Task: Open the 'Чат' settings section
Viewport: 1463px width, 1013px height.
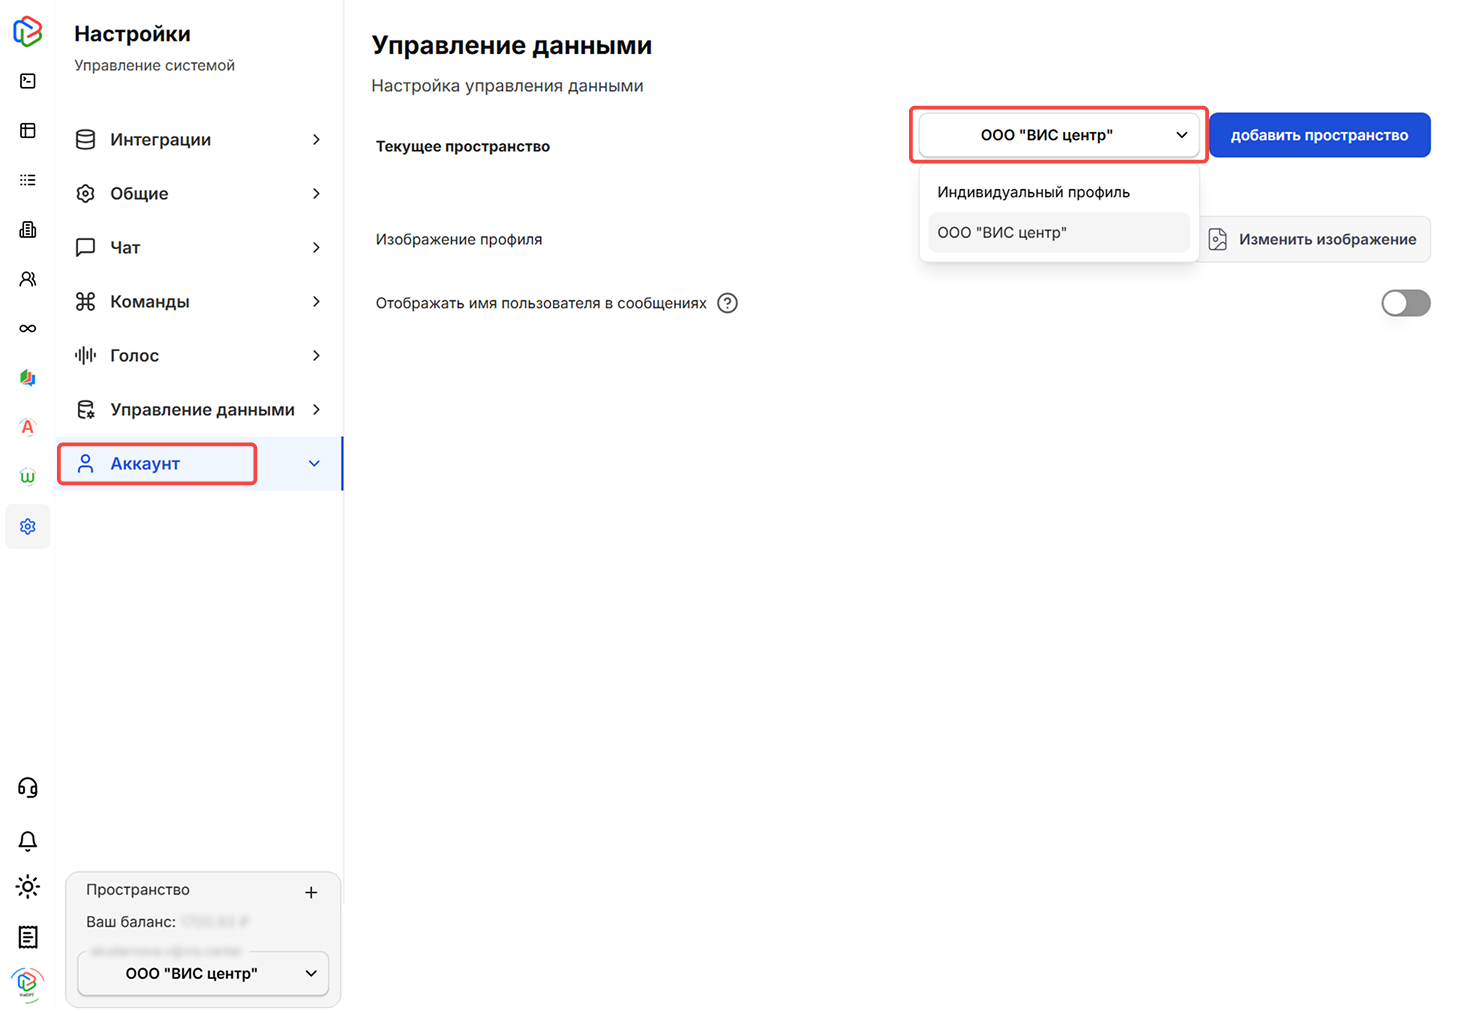Action: point(199,247)
